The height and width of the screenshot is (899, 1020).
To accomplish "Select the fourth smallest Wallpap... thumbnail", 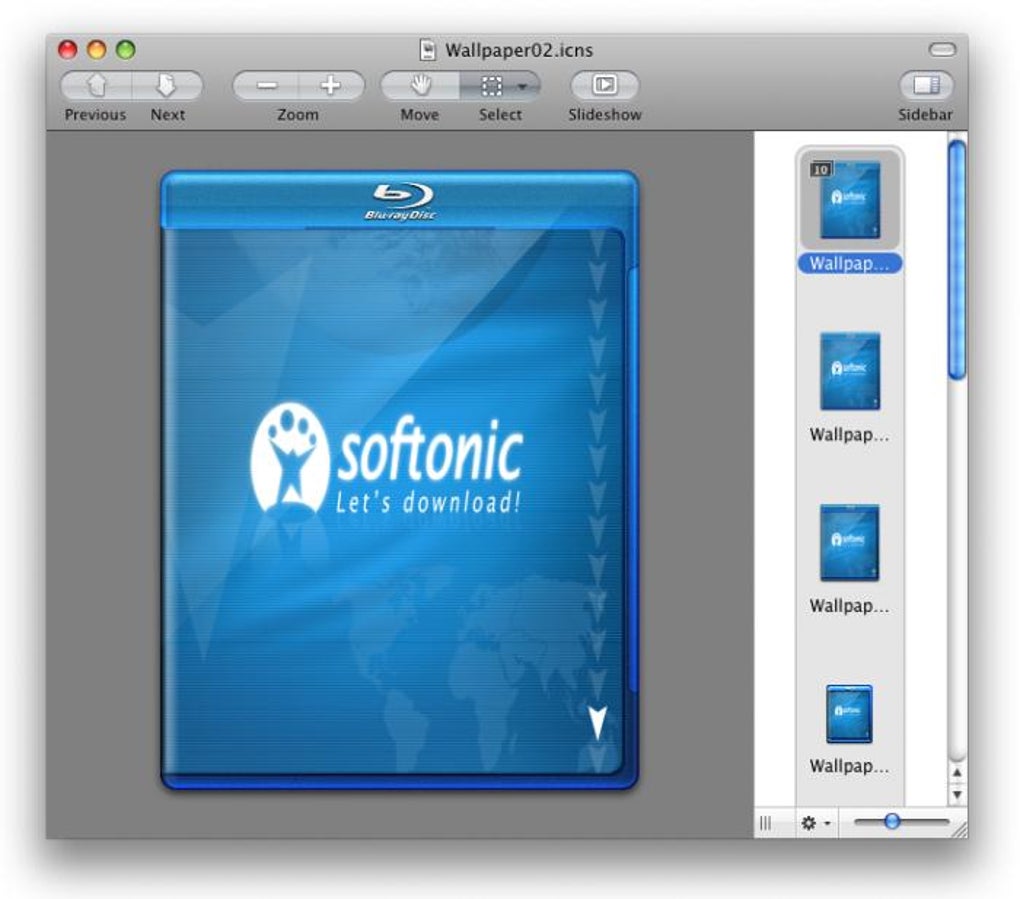I will coord(849,714).
